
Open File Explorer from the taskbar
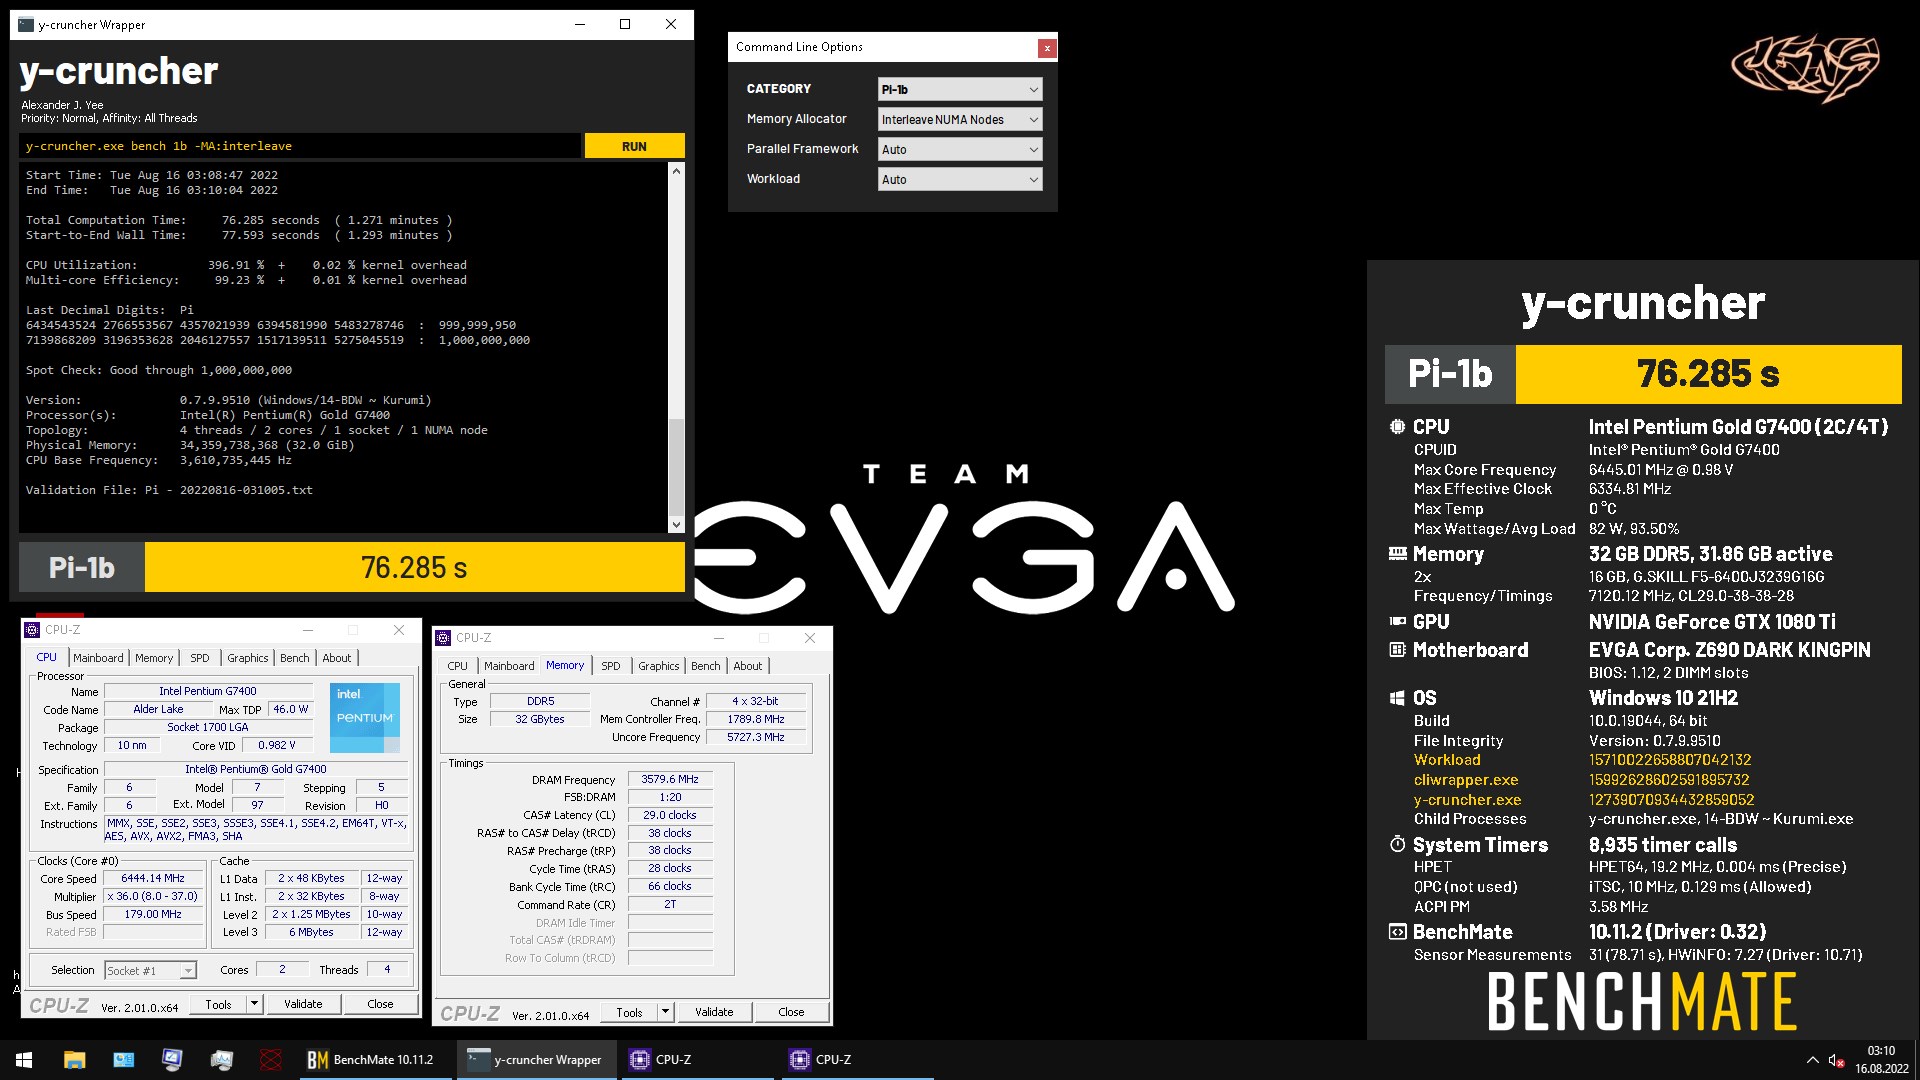click(74, 1060)
